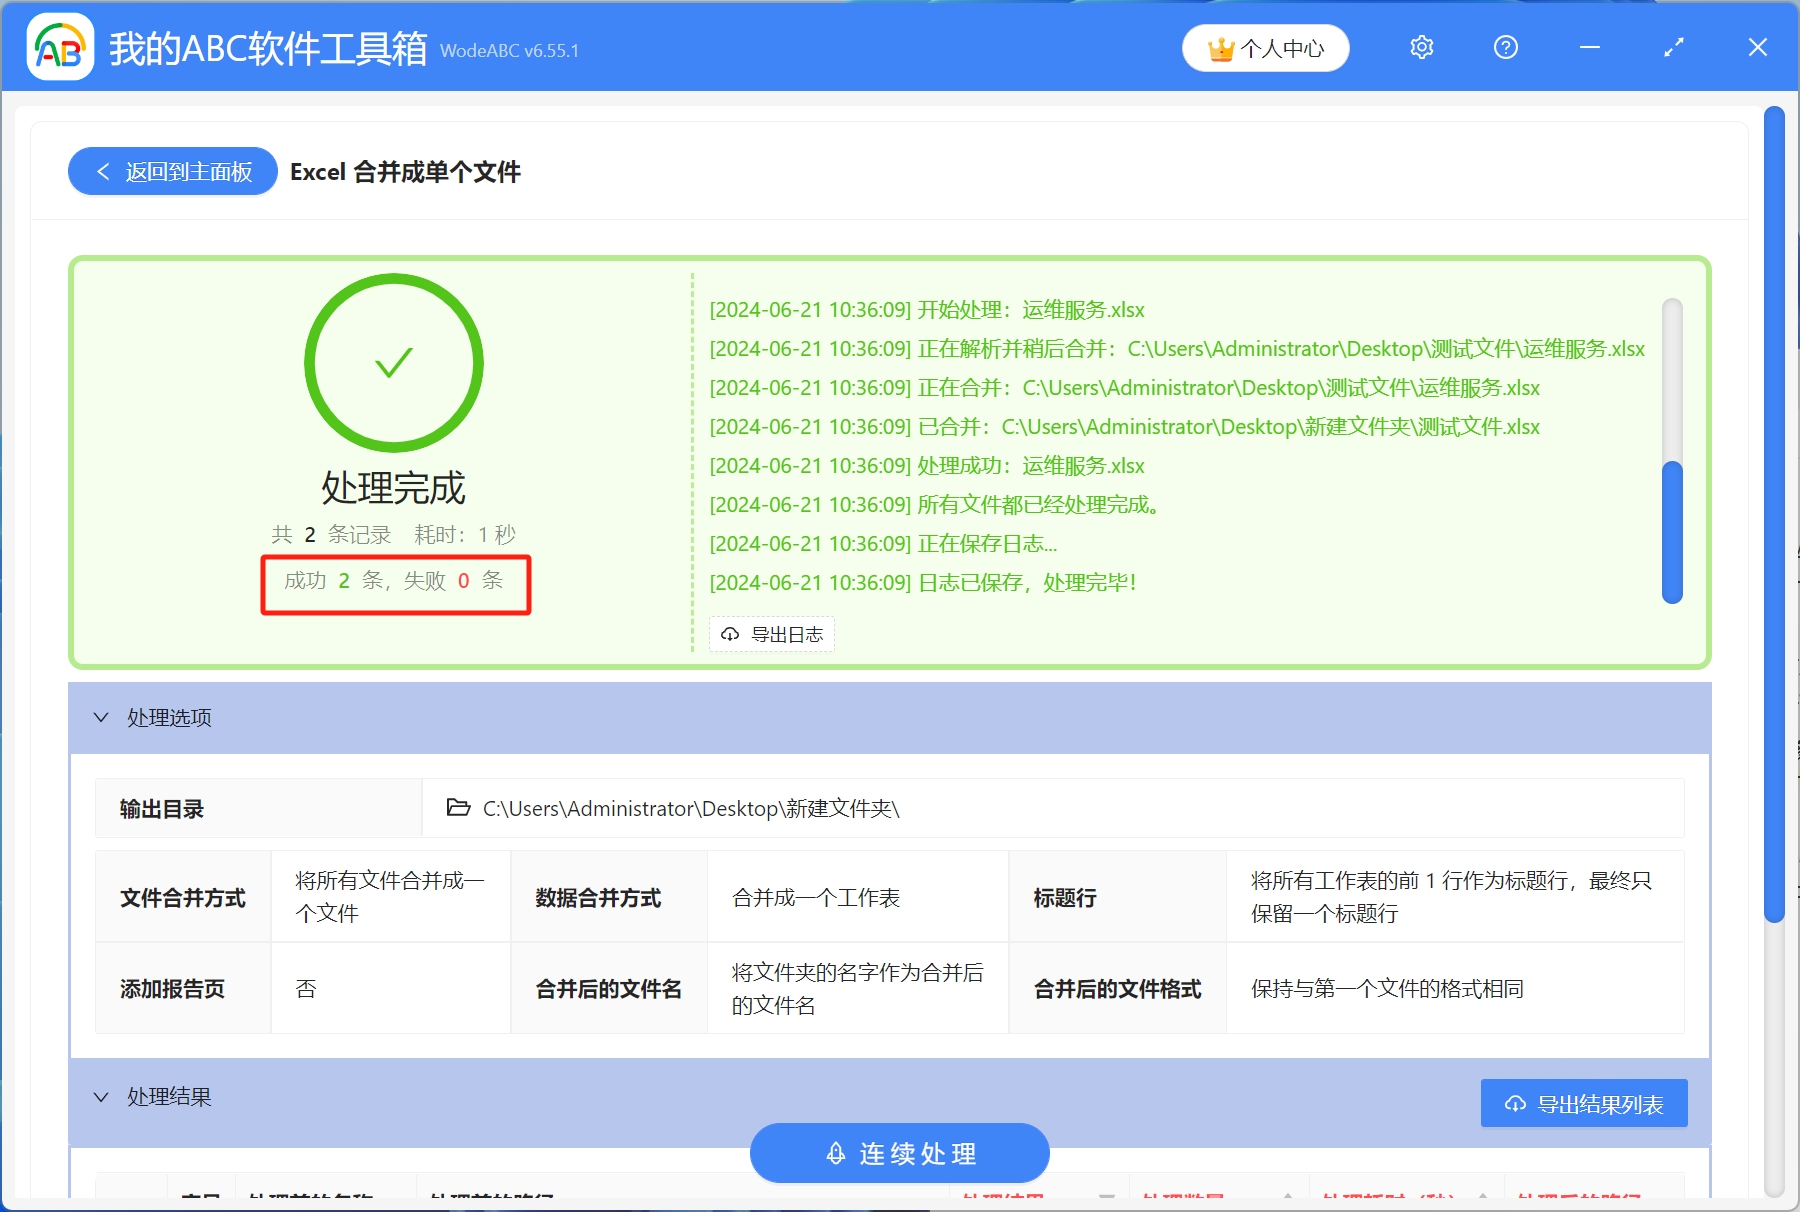
Task: Click the WodeABC toolbox logo icon
Action: [60, 47]
